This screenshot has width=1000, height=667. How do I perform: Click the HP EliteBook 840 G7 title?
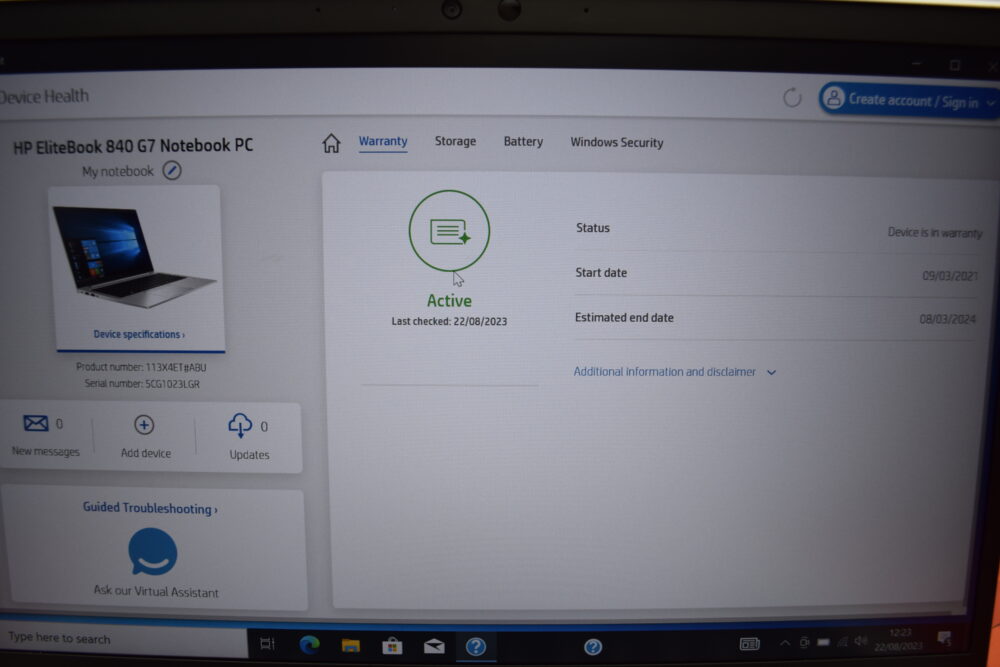click(133, 146)
